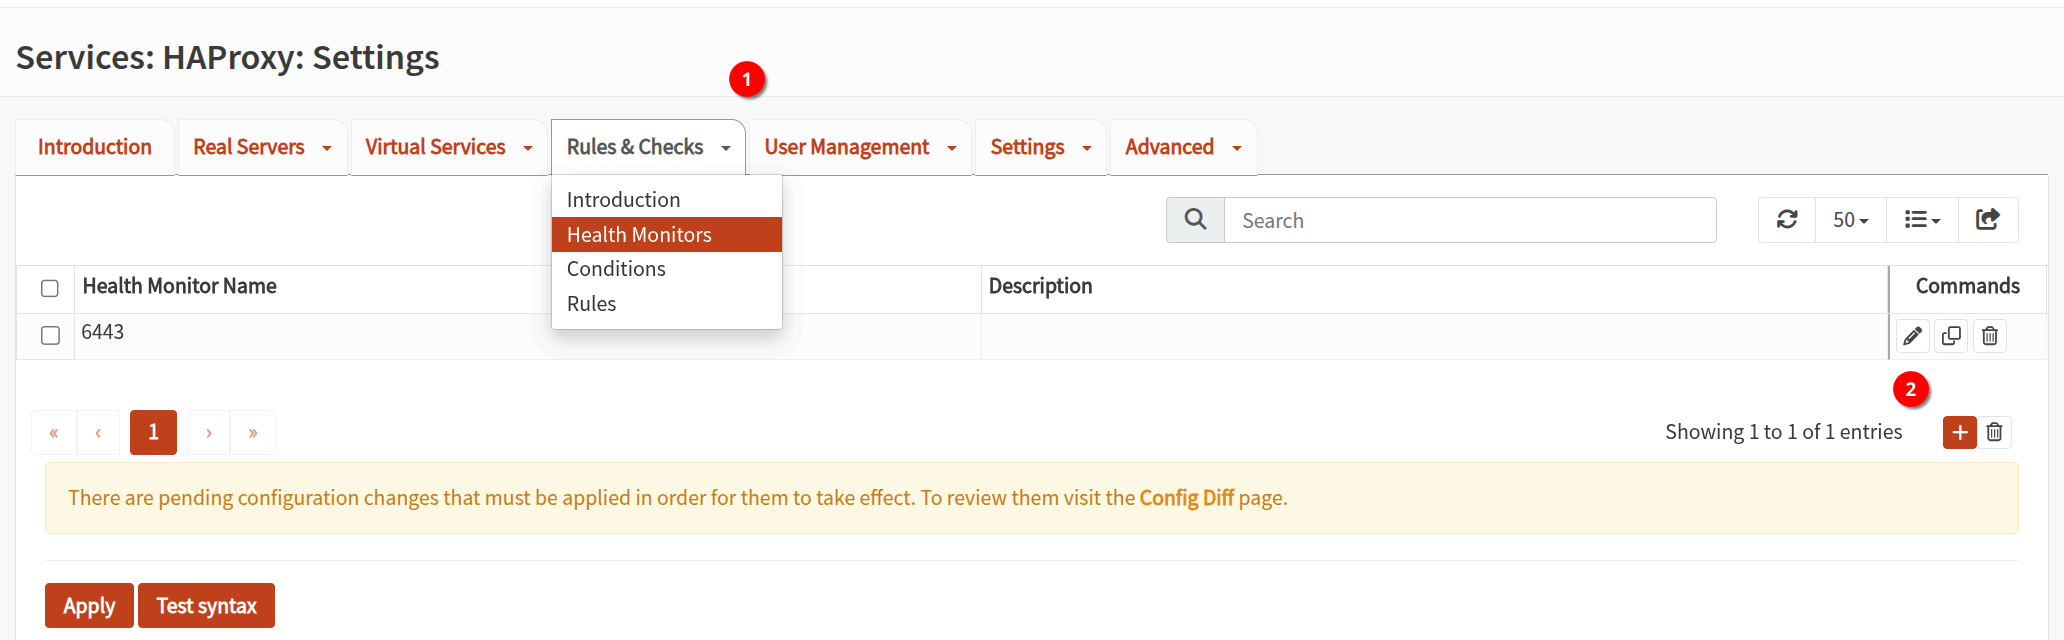
Task: Select Conditions from the Rules & Checks menu
Action: (x=616, y=269)
